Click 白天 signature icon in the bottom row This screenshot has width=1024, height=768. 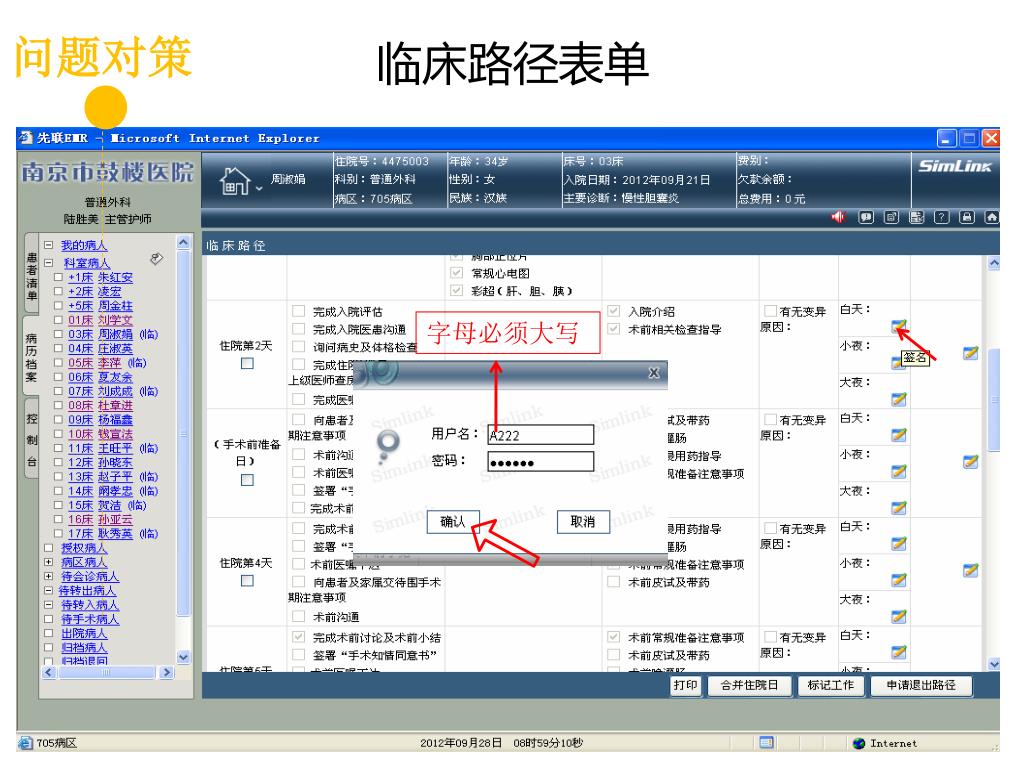(899, 652)
